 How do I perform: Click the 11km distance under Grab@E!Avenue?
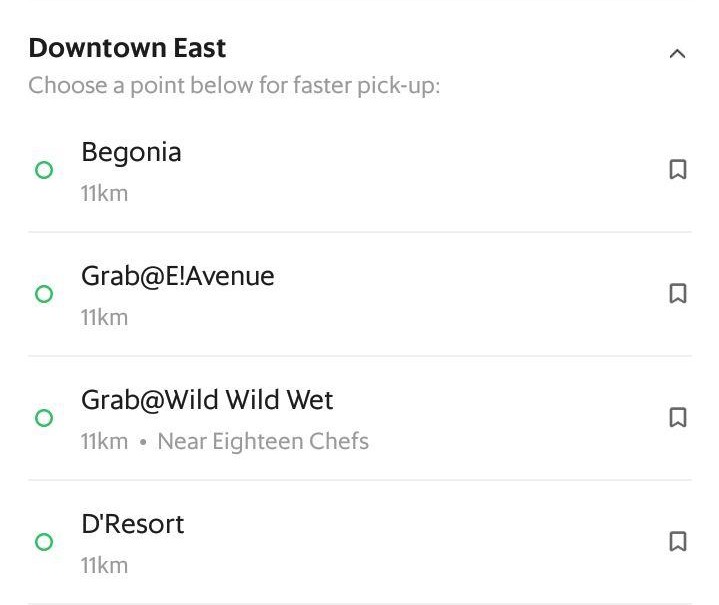pos(104,318)
